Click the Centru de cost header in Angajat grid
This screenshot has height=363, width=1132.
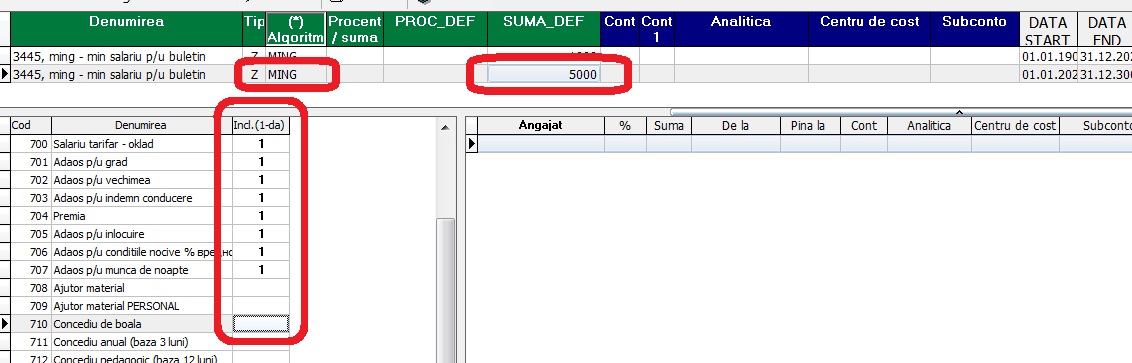(x=1015, y=126)
